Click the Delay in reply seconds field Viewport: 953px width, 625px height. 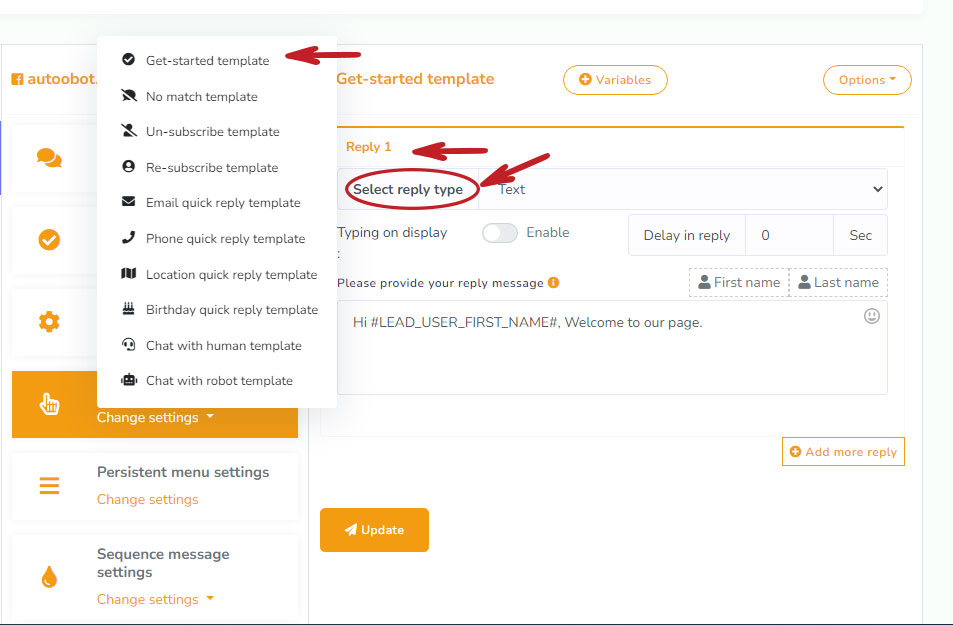click(x=789, y=236)
